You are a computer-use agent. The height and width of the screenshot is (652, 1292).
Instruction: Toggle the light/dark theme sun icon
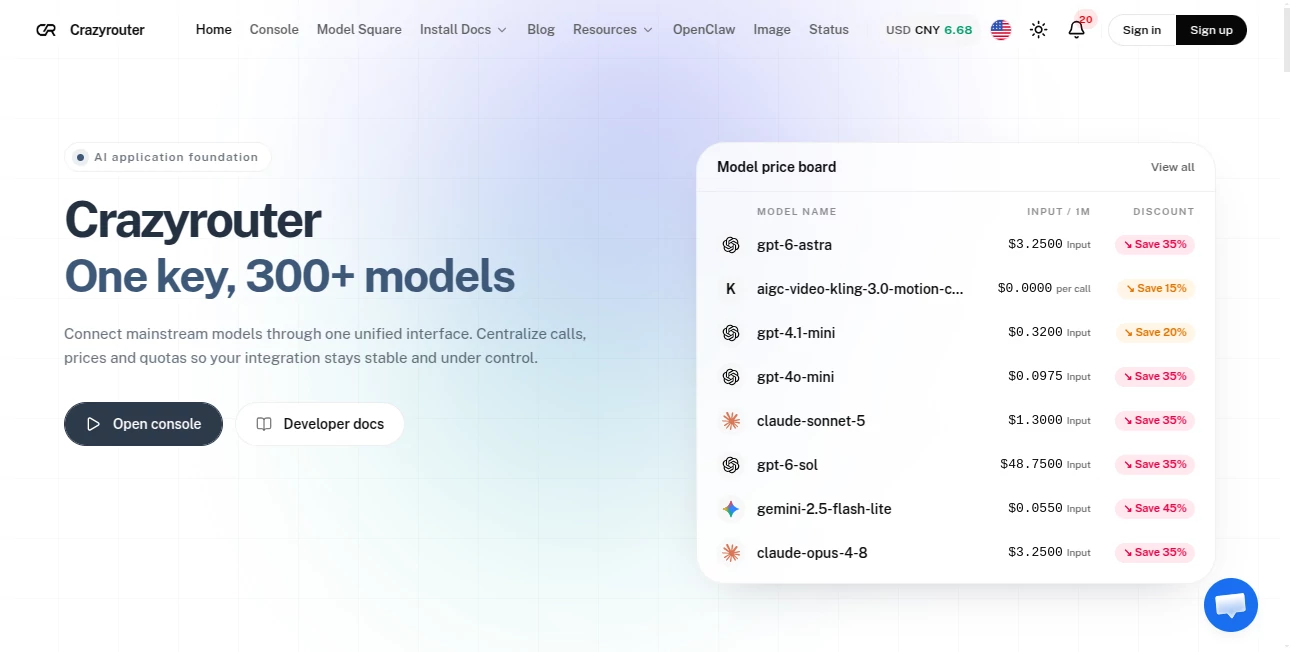click(x=1039, y=30)
